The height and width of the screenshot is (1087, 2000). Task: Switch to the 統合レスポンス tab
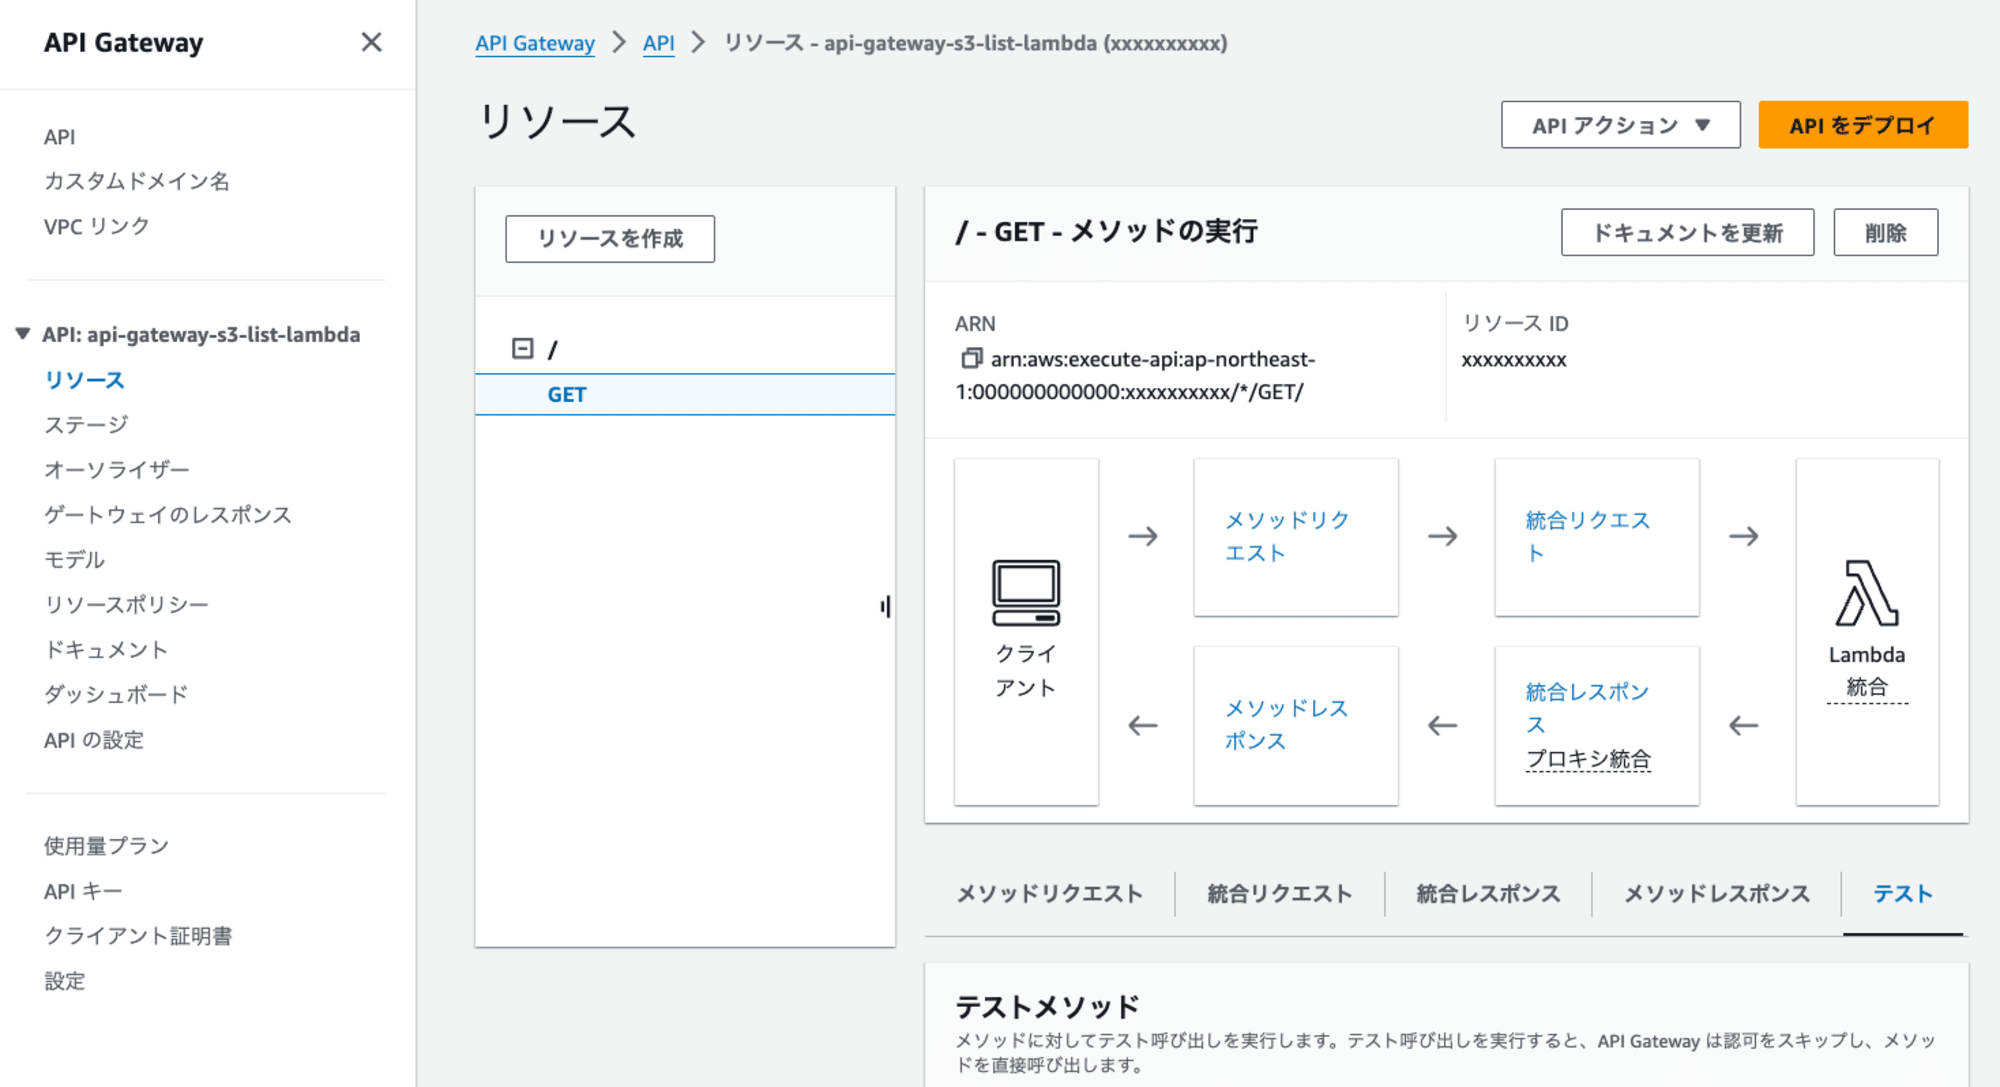pyautogui.click(x=1488, y=893)
